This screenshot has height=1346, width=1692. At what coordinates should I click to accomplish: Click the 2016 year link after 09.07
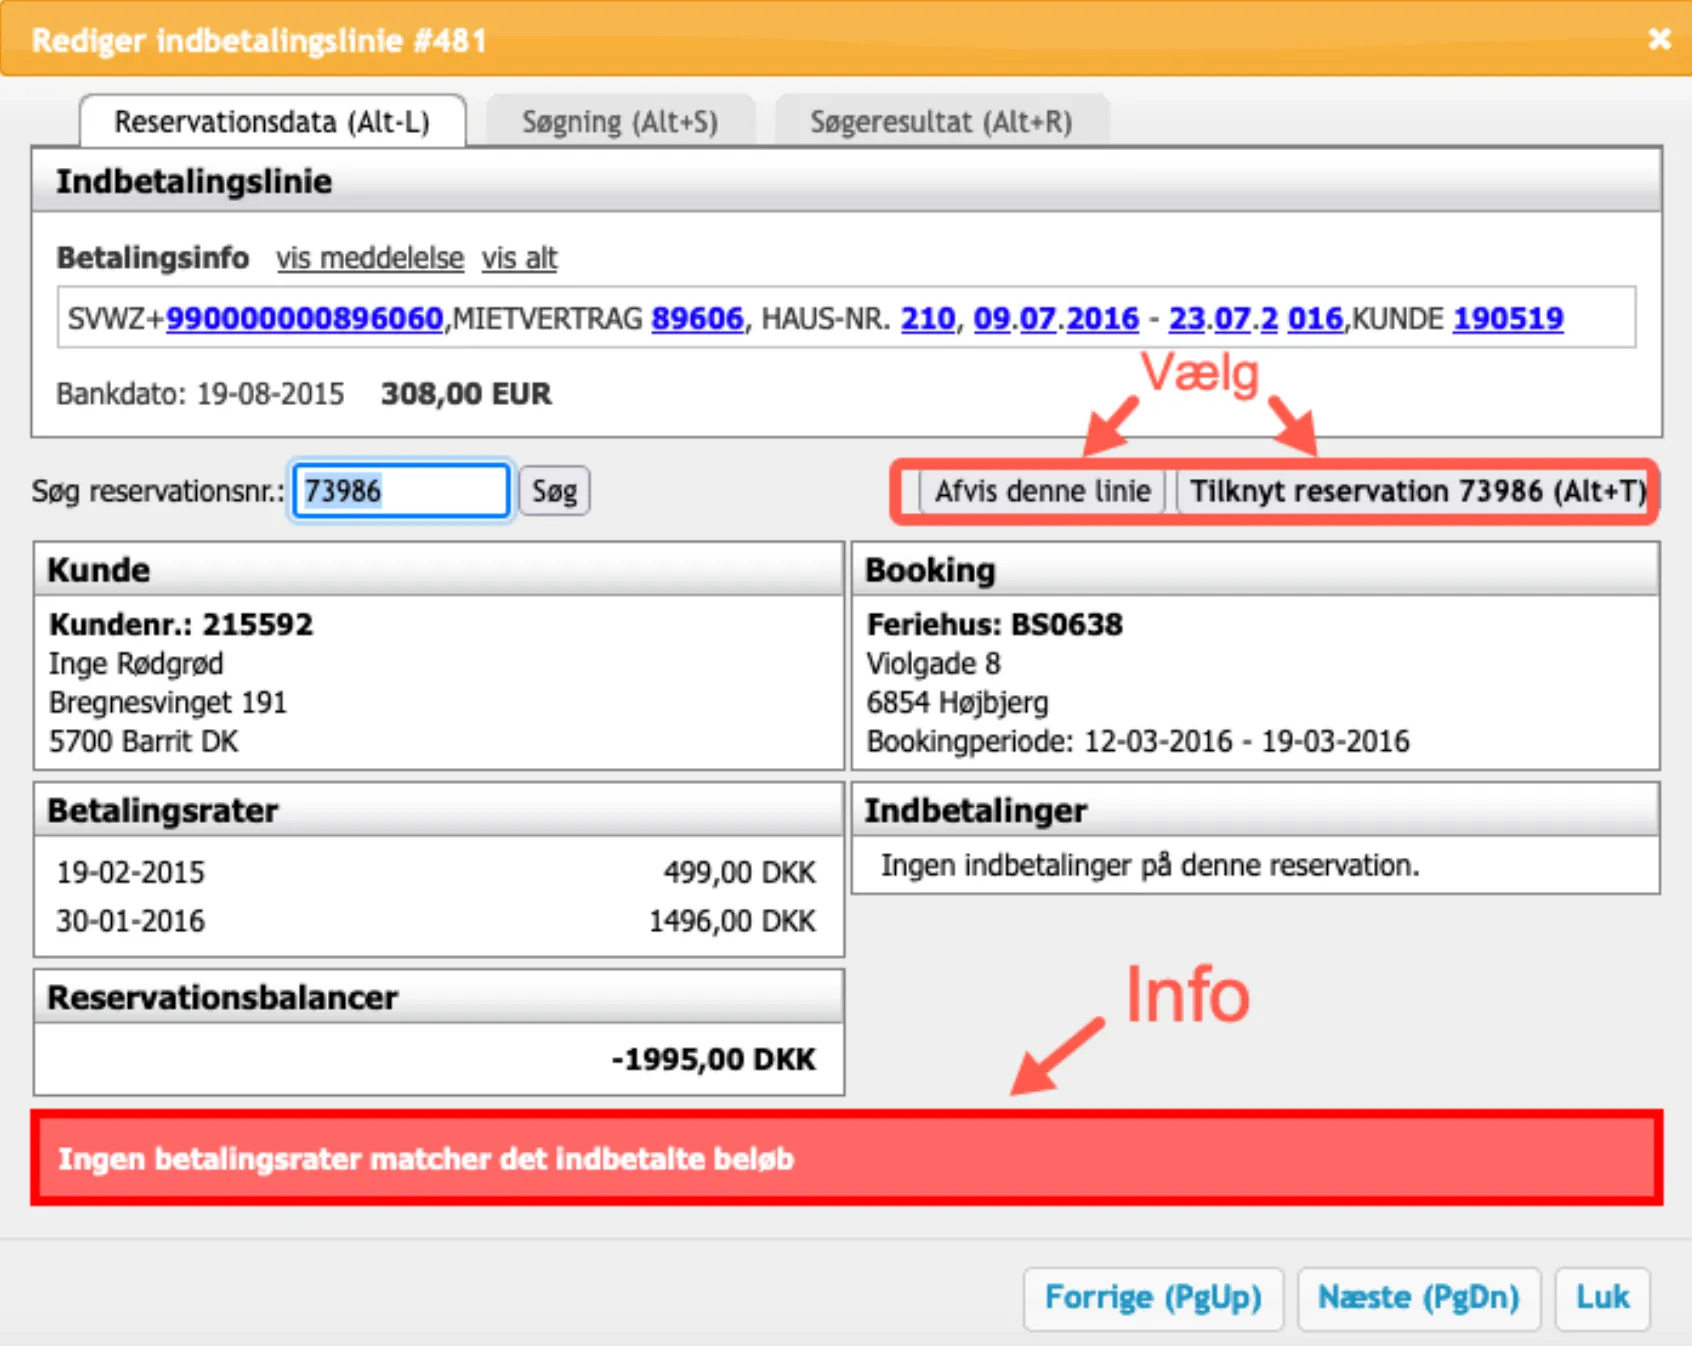1102,319
